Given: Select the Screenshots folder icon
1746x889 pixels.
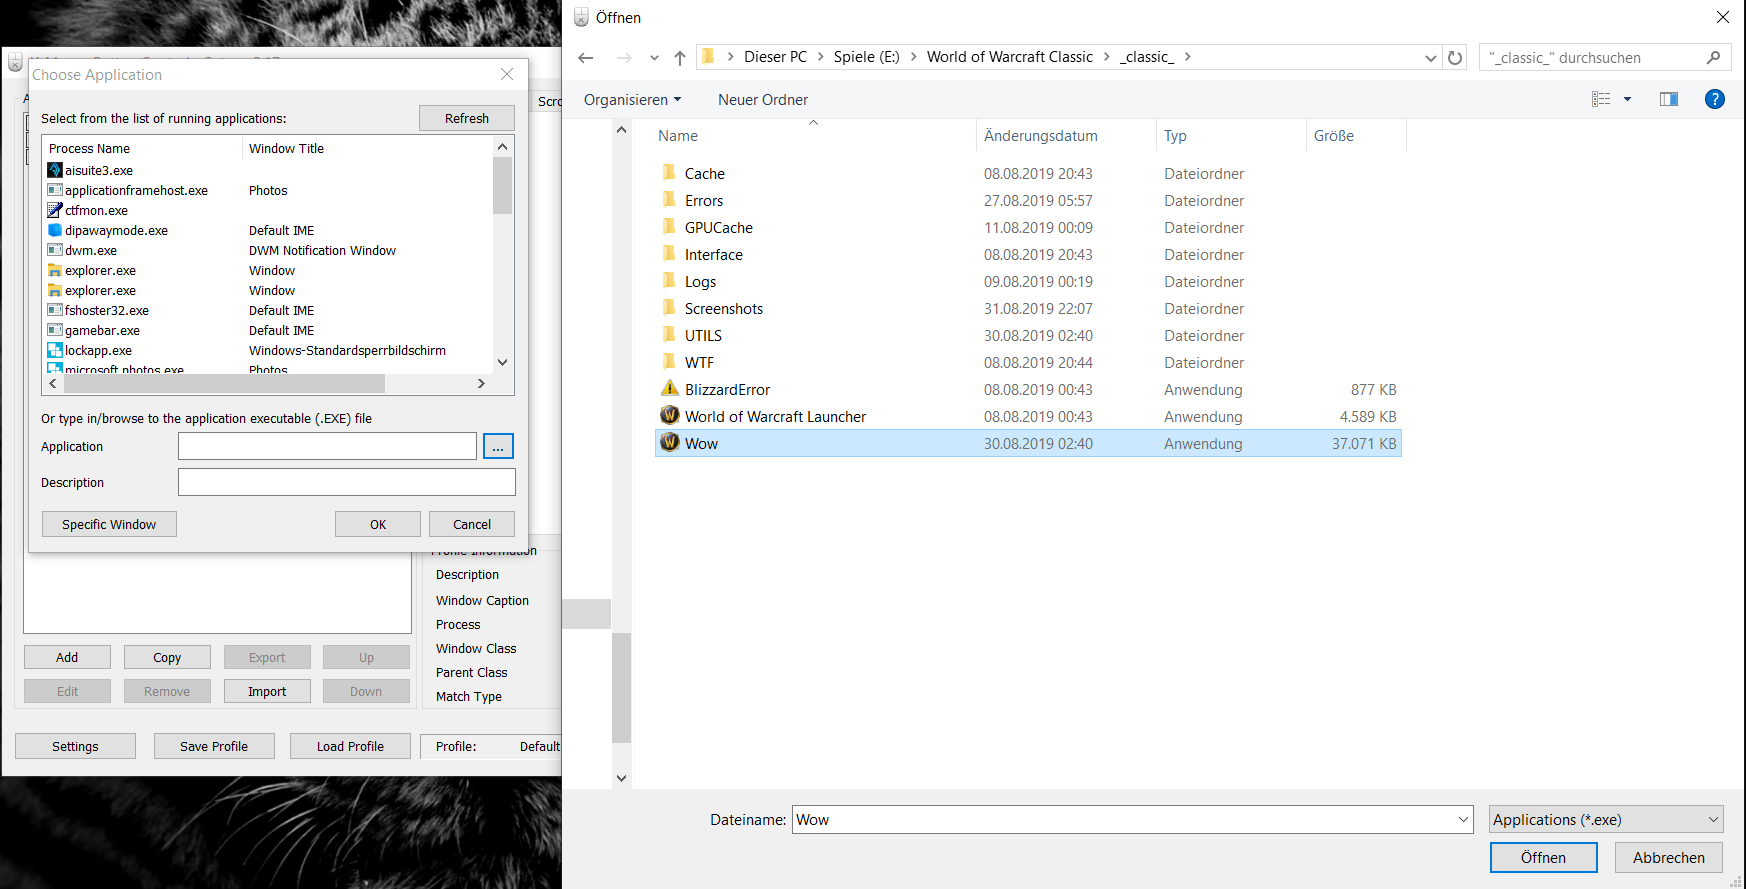Looking at the screenshot, I should (670, 308).
